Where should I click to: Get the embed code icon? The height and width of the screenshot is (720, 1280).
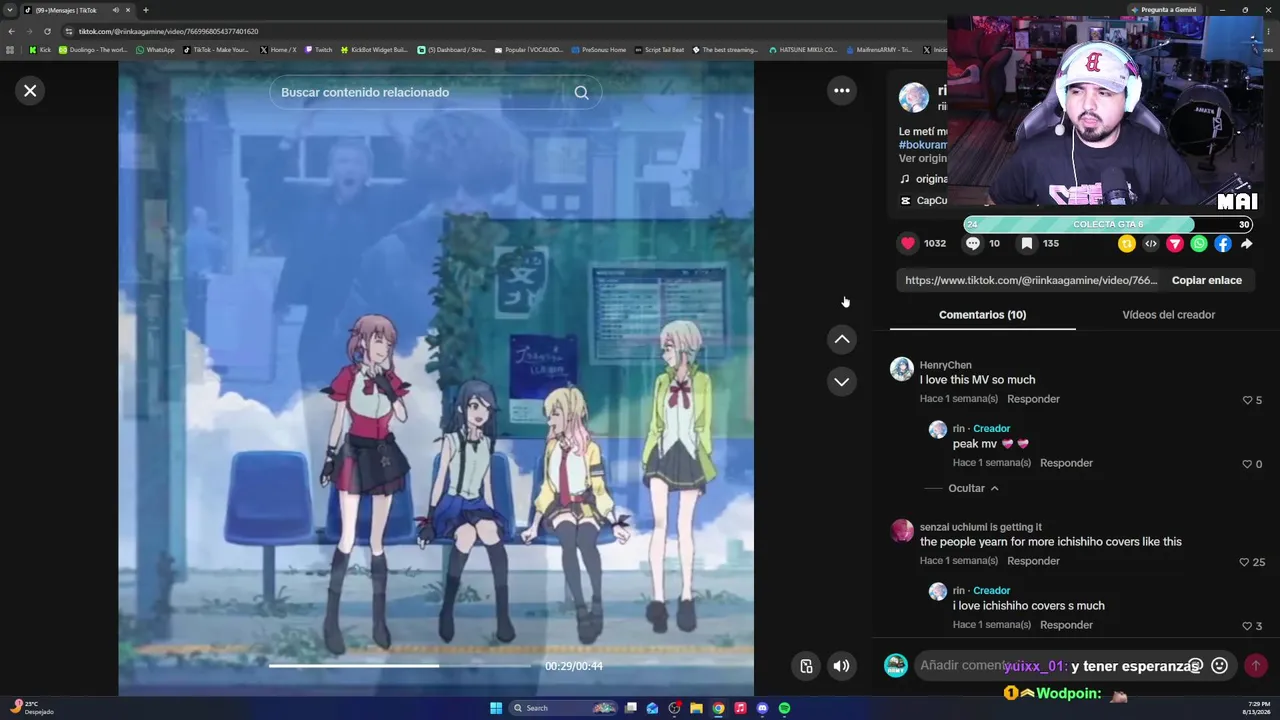[1151, 244]
